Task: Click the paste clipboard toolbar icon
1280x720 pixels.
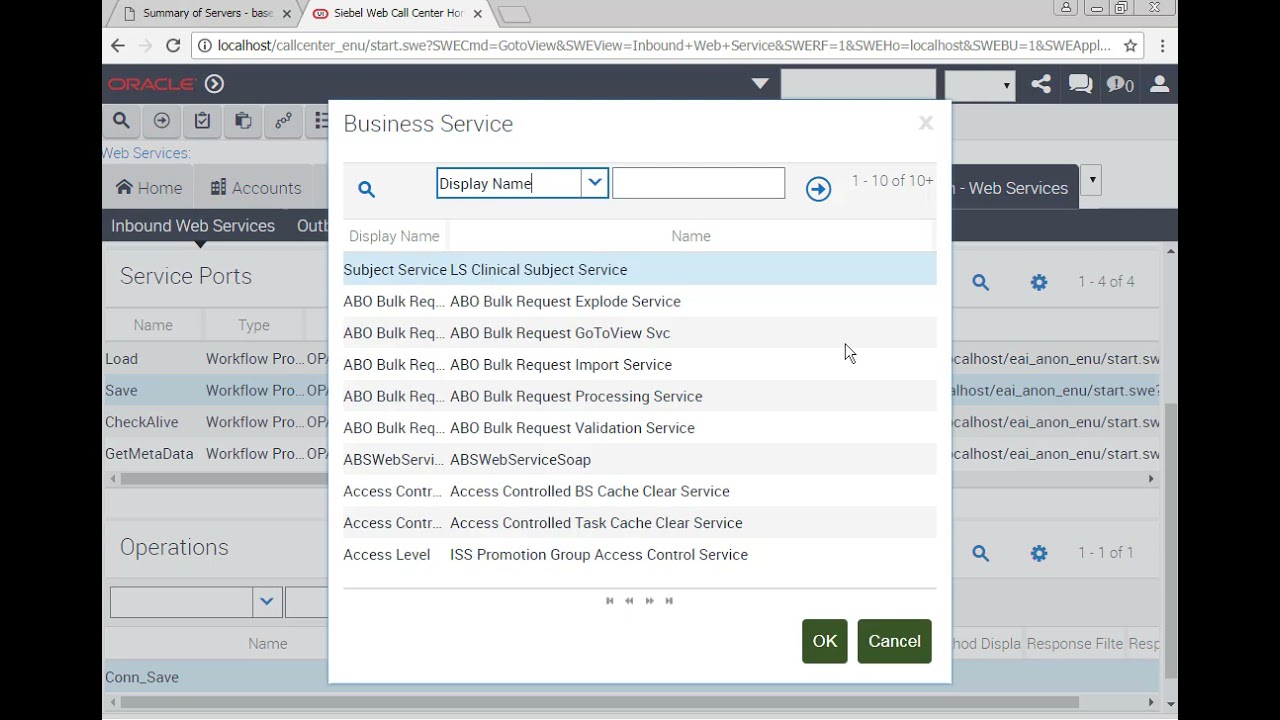Action: click(x=243, y=121)
